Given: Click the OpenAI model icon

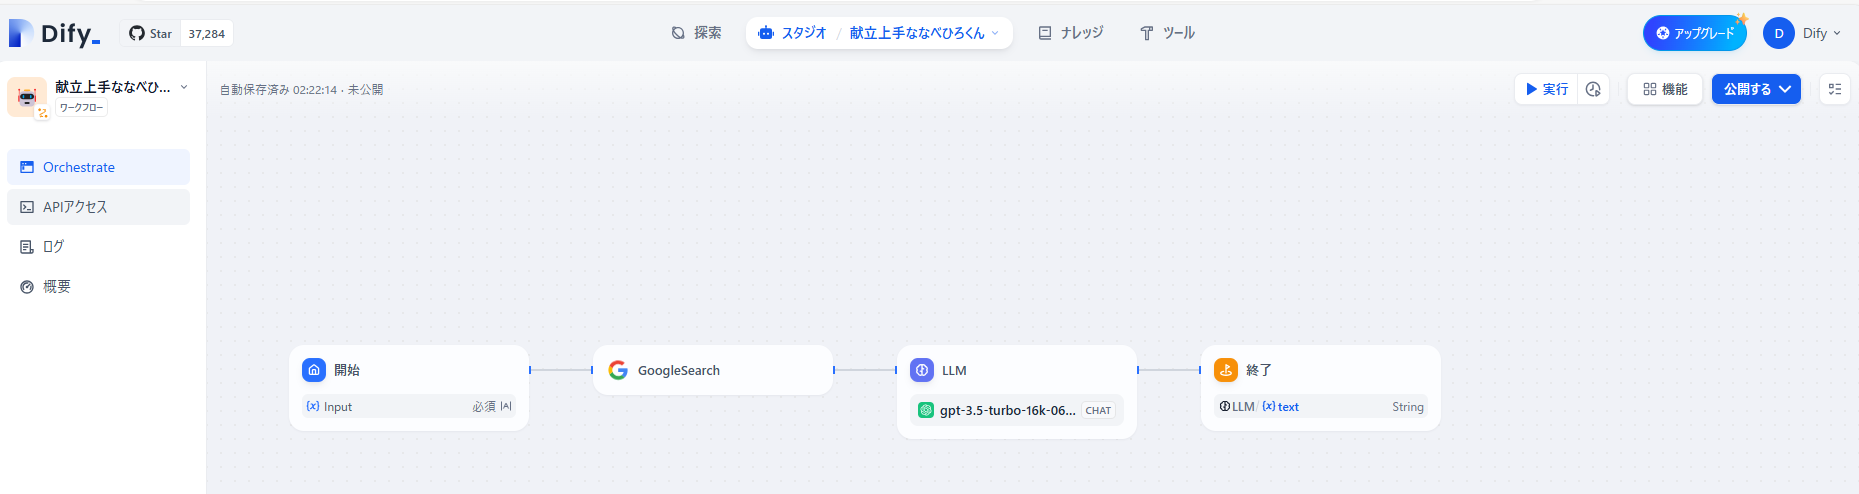Looking at the screenshot, I should pos(926,410).
